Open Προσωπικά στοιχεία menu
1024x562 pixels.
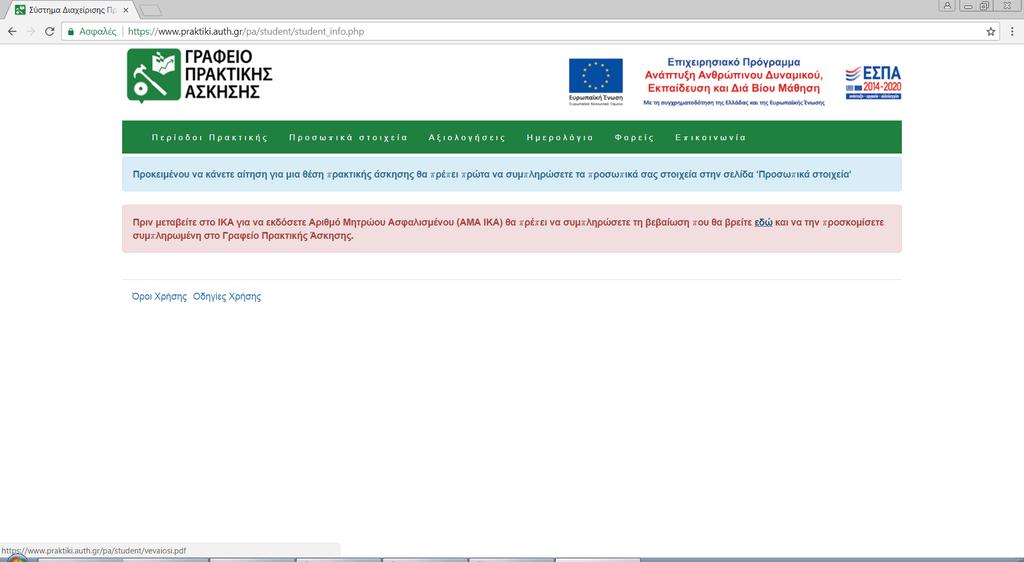tap(348, 138)
